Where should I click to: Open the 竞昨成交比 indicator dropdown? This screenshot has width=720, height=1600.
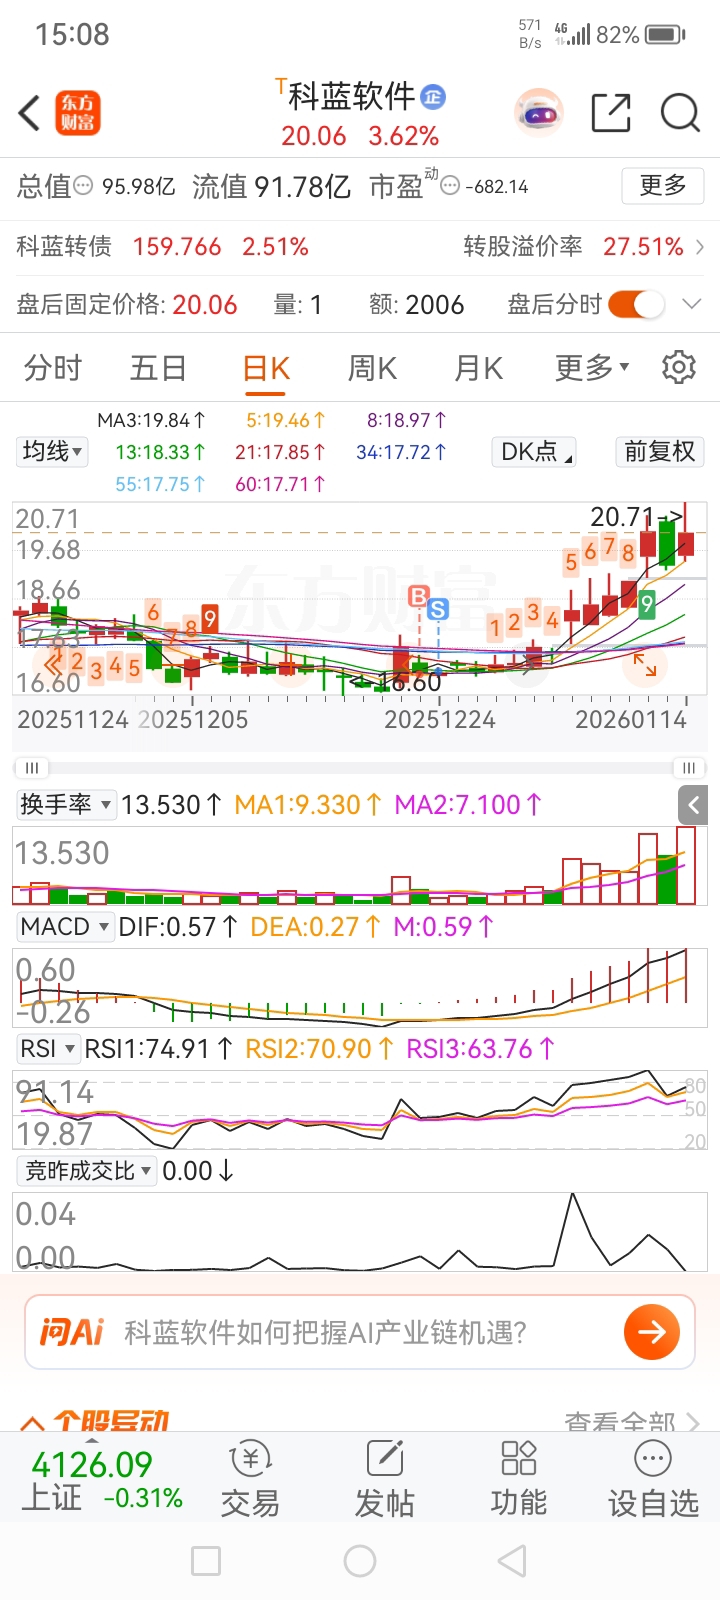click(86, 1171)
